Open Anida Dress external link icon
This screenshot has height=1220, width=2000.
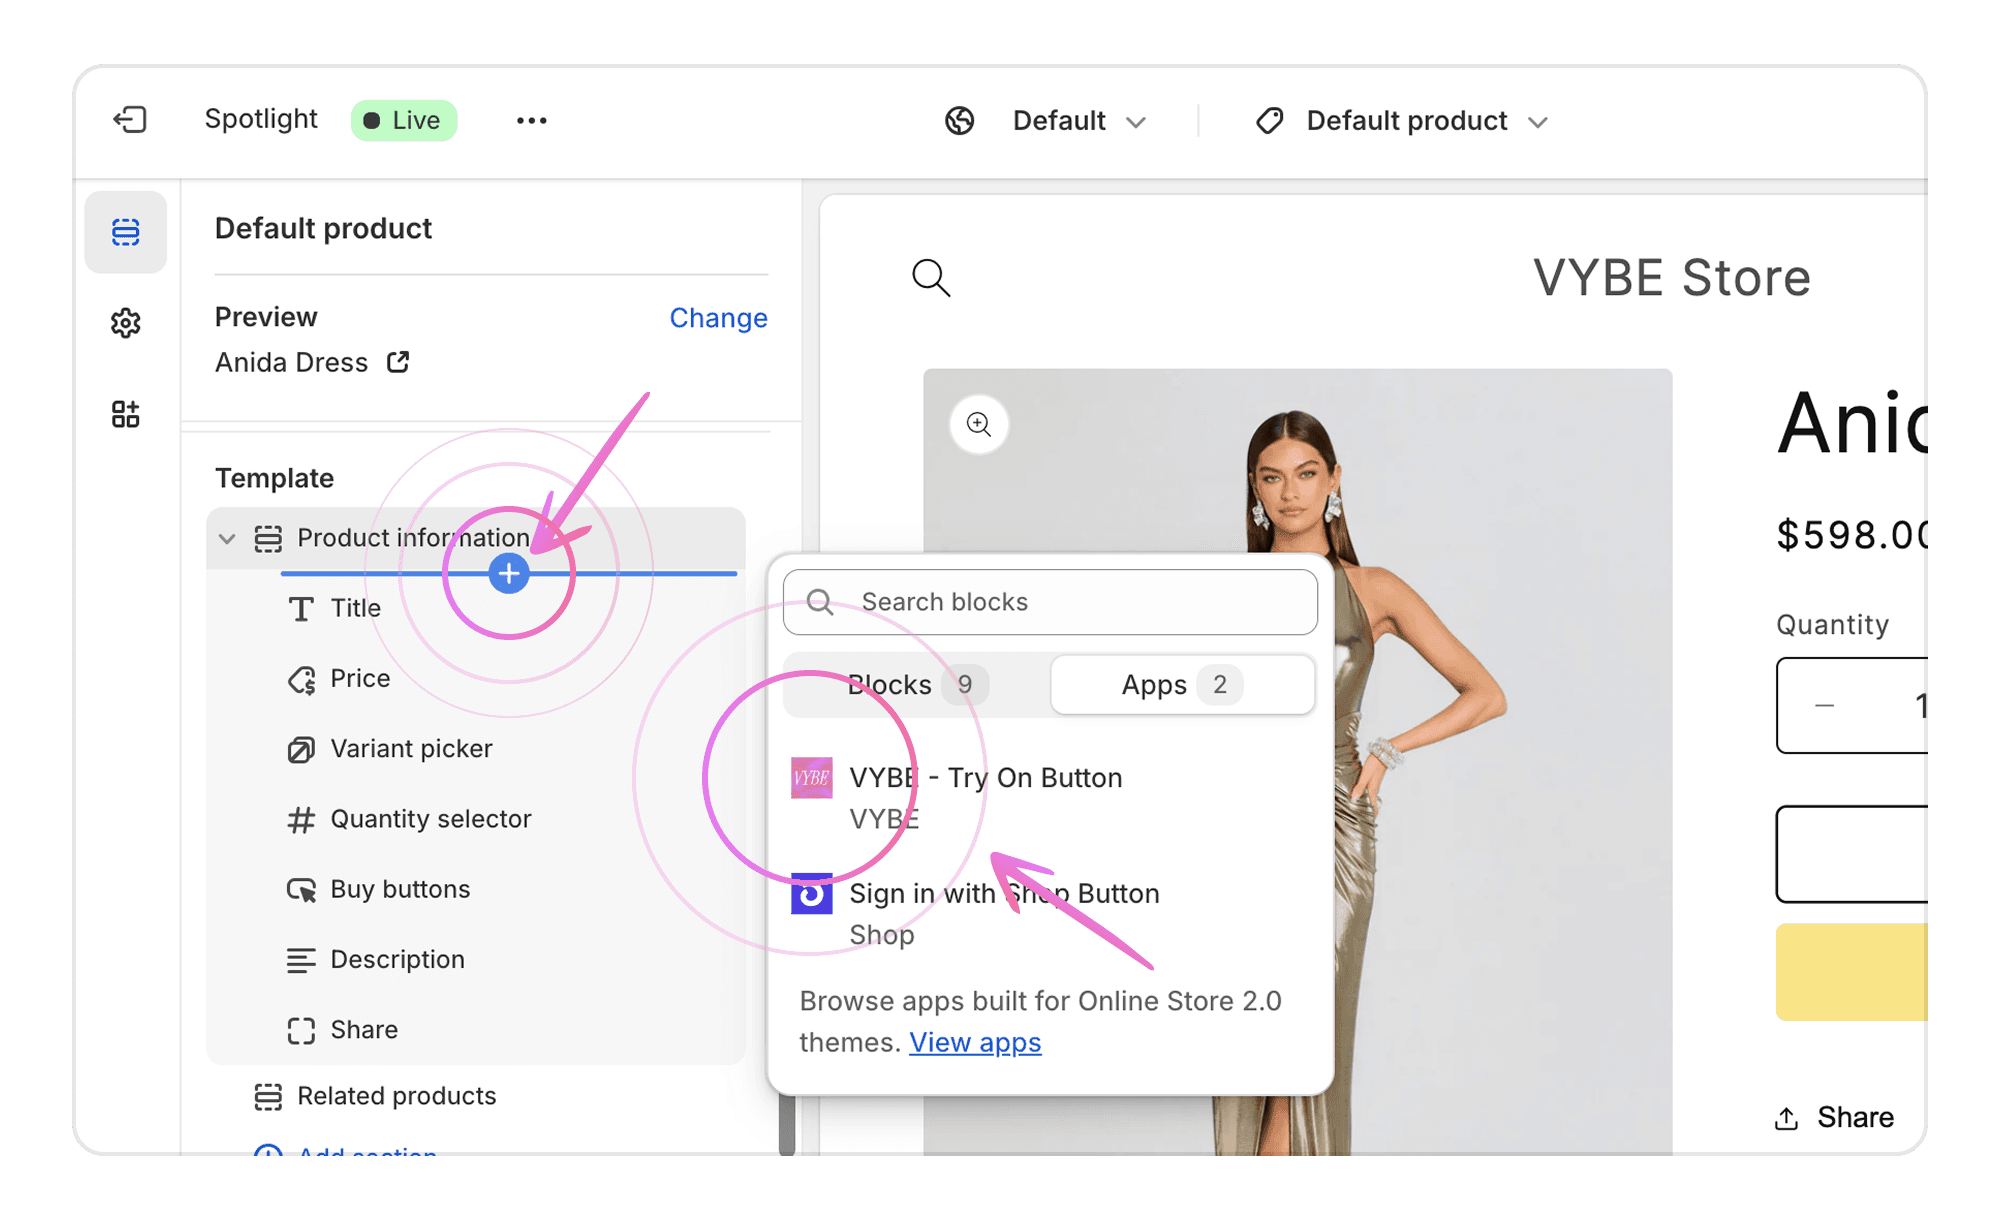[398, 362]
